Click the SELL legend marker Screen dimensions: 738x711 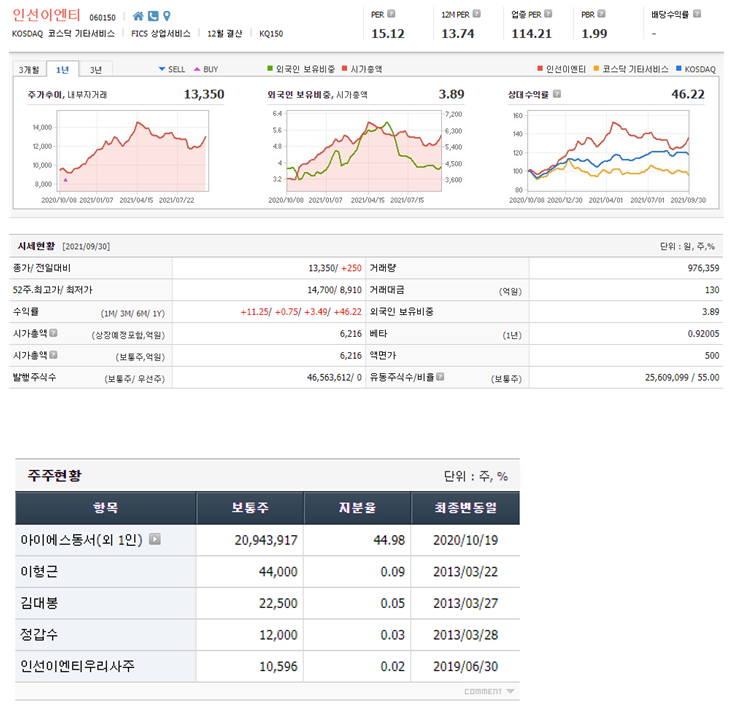click(162, 69)
